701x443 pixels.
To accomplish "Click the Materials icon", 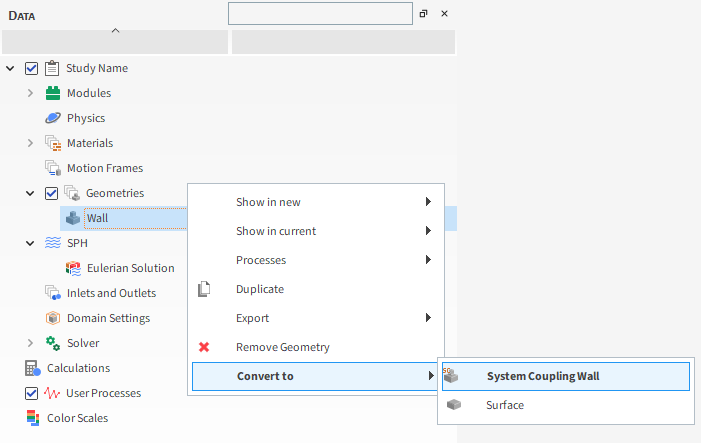I will click(x=53, y=143).
